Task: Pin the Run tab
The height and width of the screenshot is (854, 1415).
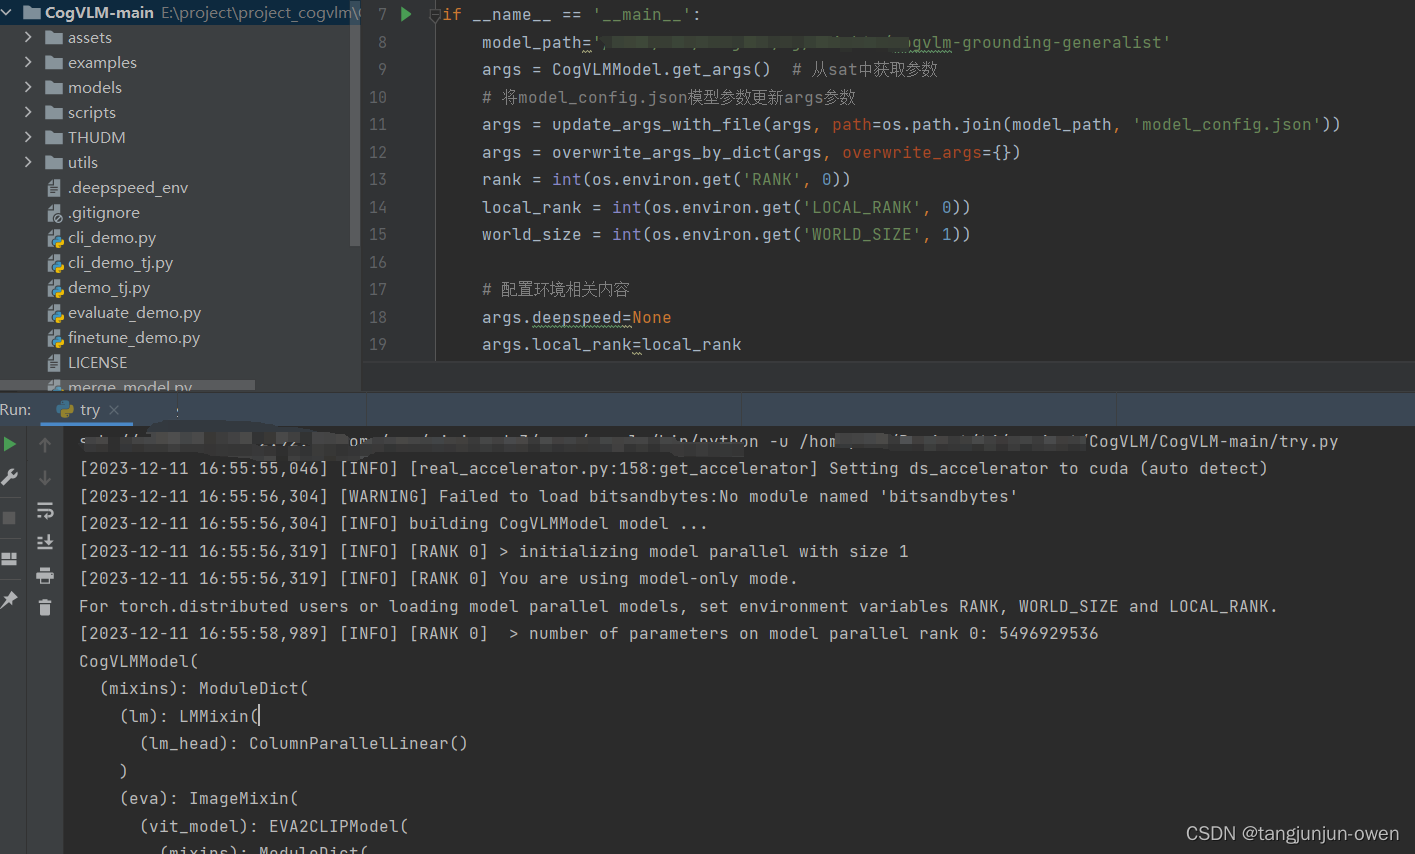Action: [10, 599]
